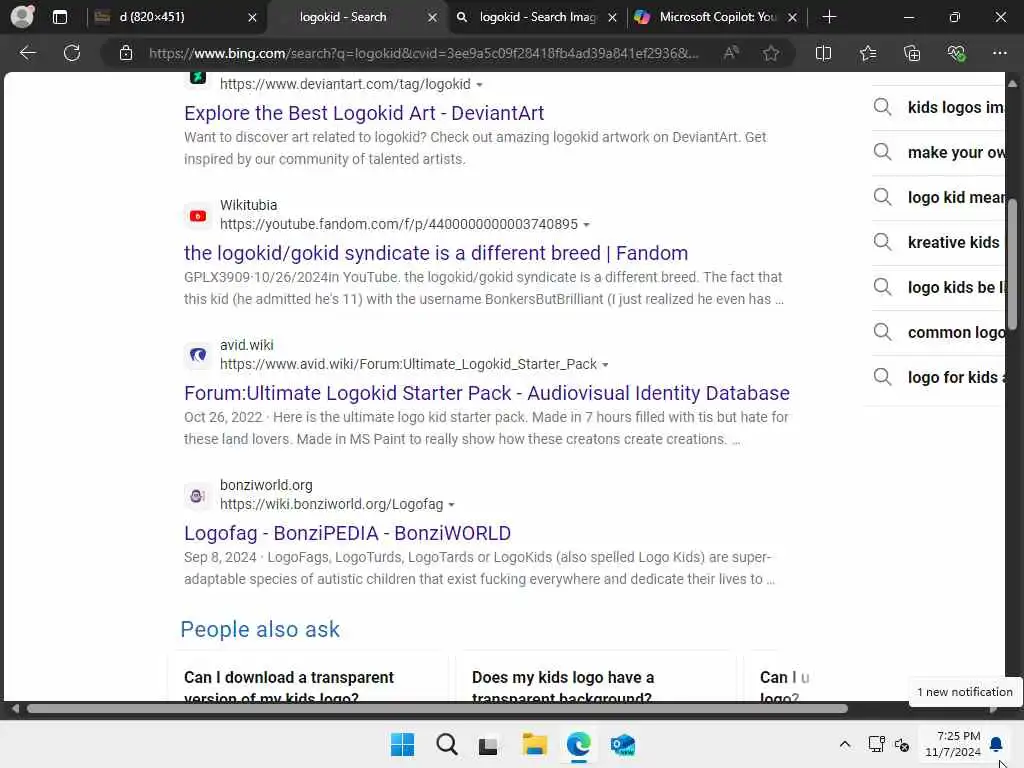
Task: Add this page to favorites star
Action: click(771, 53)
